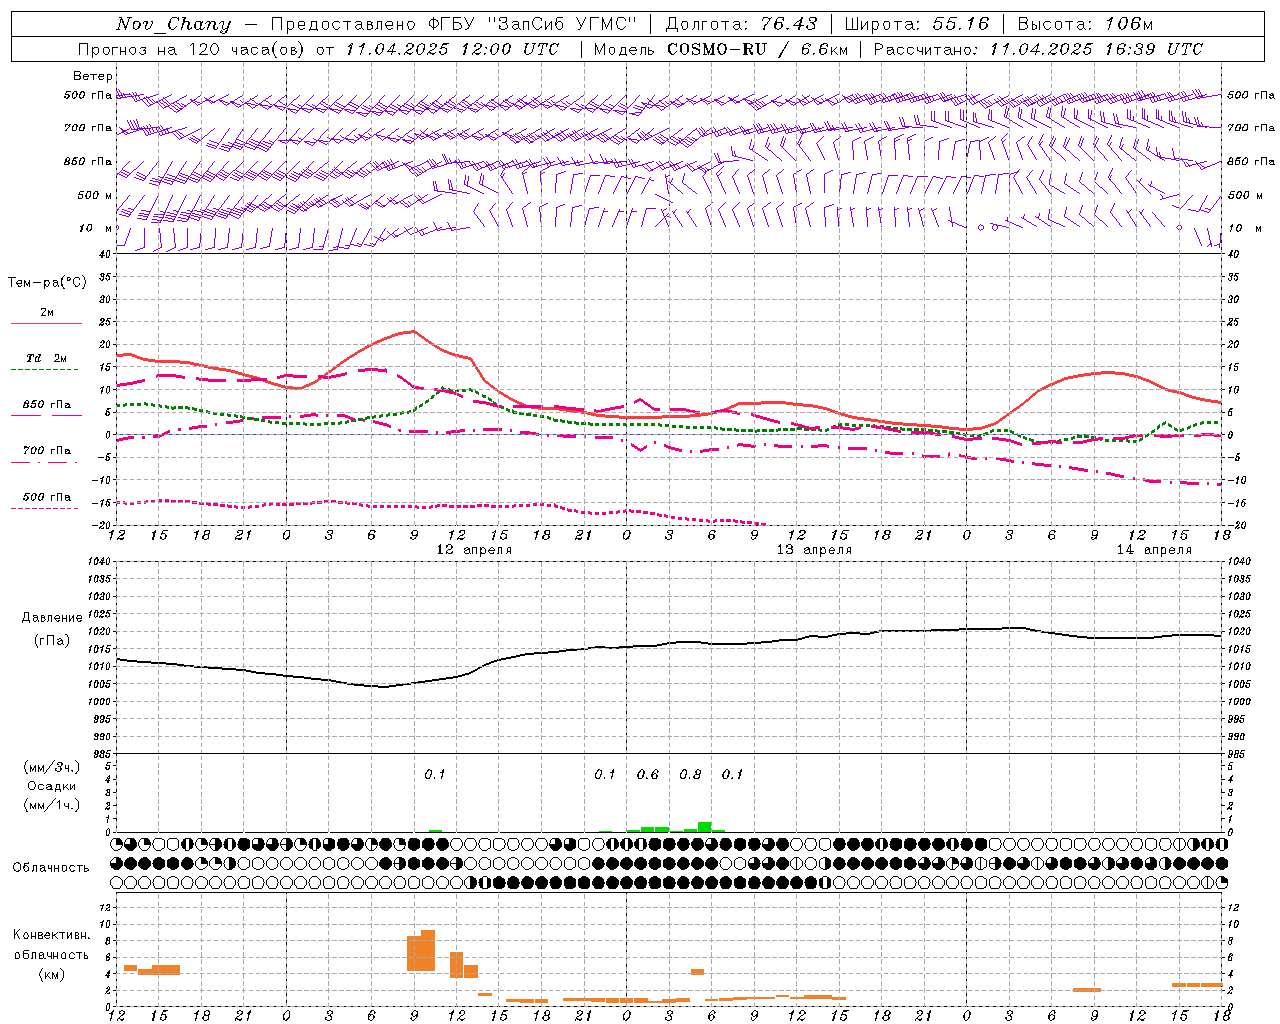Click the '10 м' wind level label on left
This screenshot has height=1024, width=1280.
click(x=95, y=228)
